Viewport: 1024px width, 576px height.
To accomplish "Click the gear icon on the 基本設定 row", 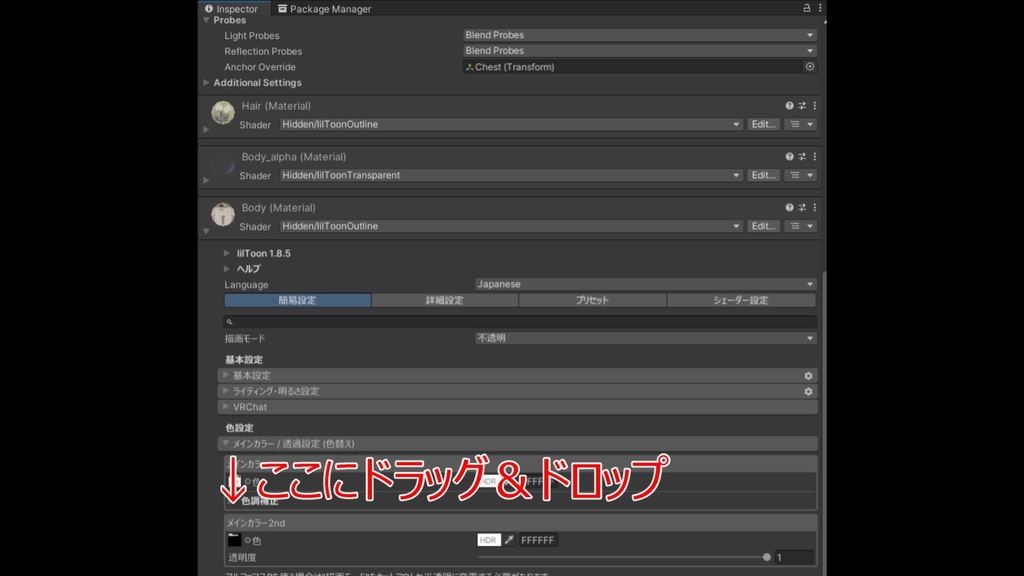I will 807,375.
